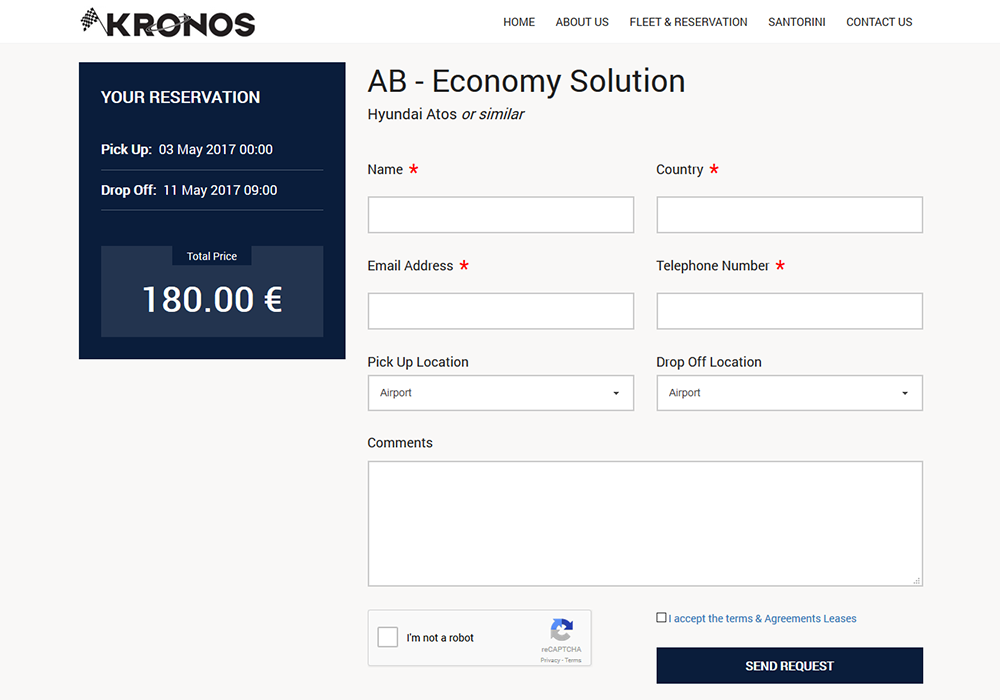Navigate to FLEET & RESERVATION
This screenshot has width=1000, height=700.
[x=688, y=22]
